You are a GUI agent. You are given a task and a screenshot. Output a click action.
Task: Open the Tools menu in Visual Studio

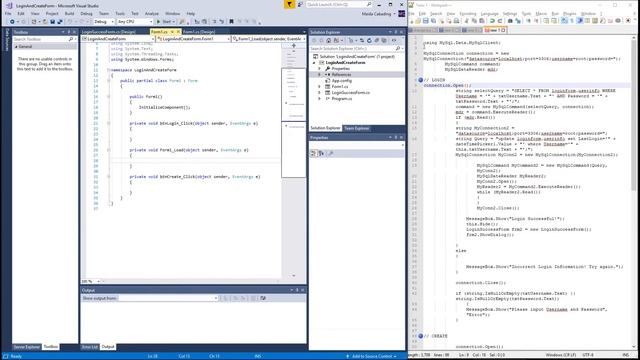pyautogui.click(x=120, y=13)
